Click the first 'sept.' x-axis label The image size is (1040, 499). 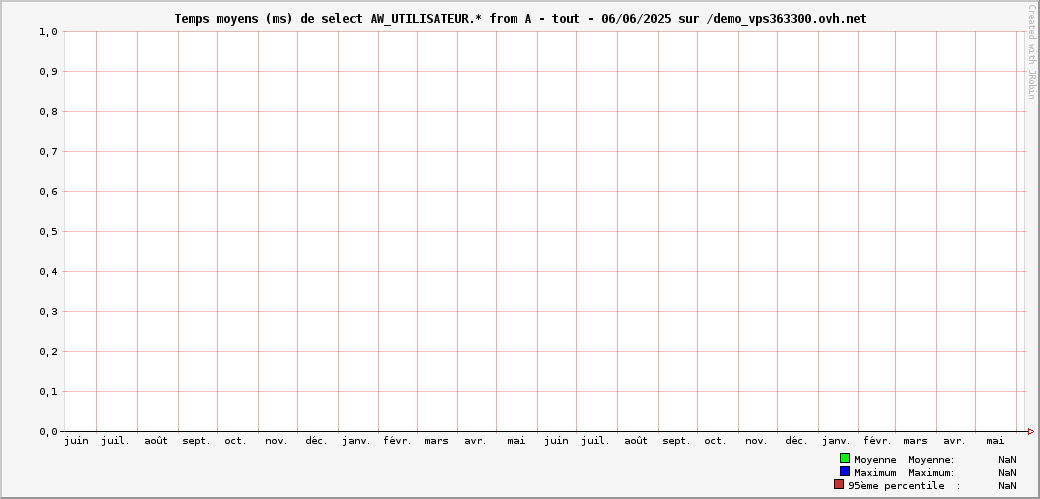click(196, 441)
